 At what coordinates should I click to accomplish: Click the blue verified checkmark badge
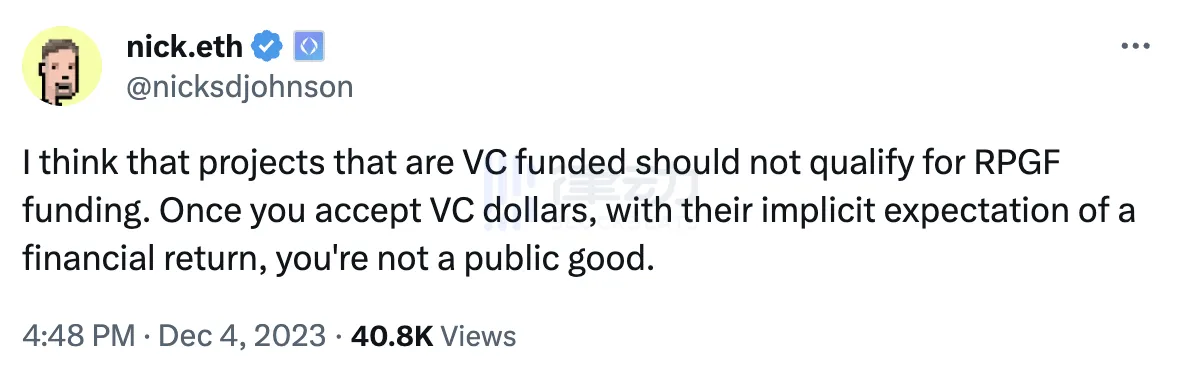tap(267, 48)
